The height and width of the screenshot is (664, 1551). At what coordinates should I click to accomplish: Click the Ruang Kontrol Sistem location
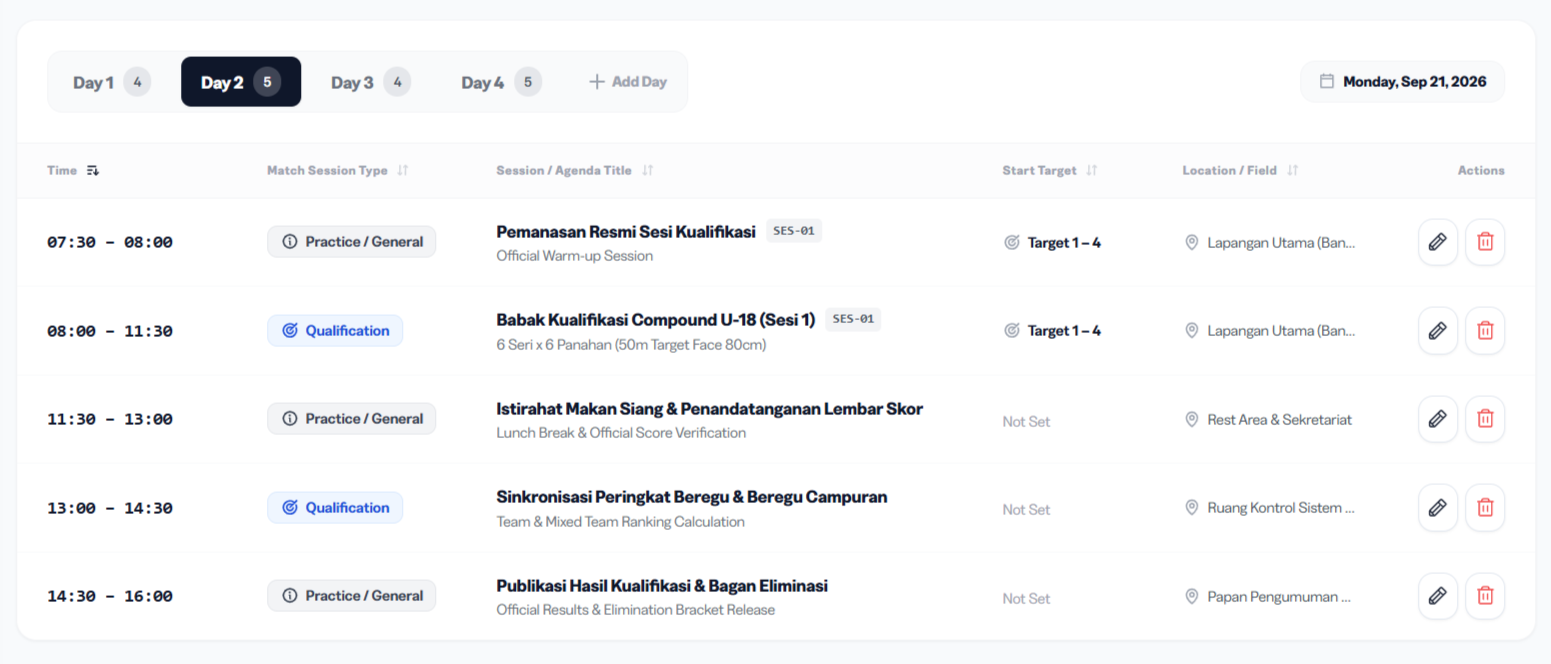click(x=1270, y=508)
